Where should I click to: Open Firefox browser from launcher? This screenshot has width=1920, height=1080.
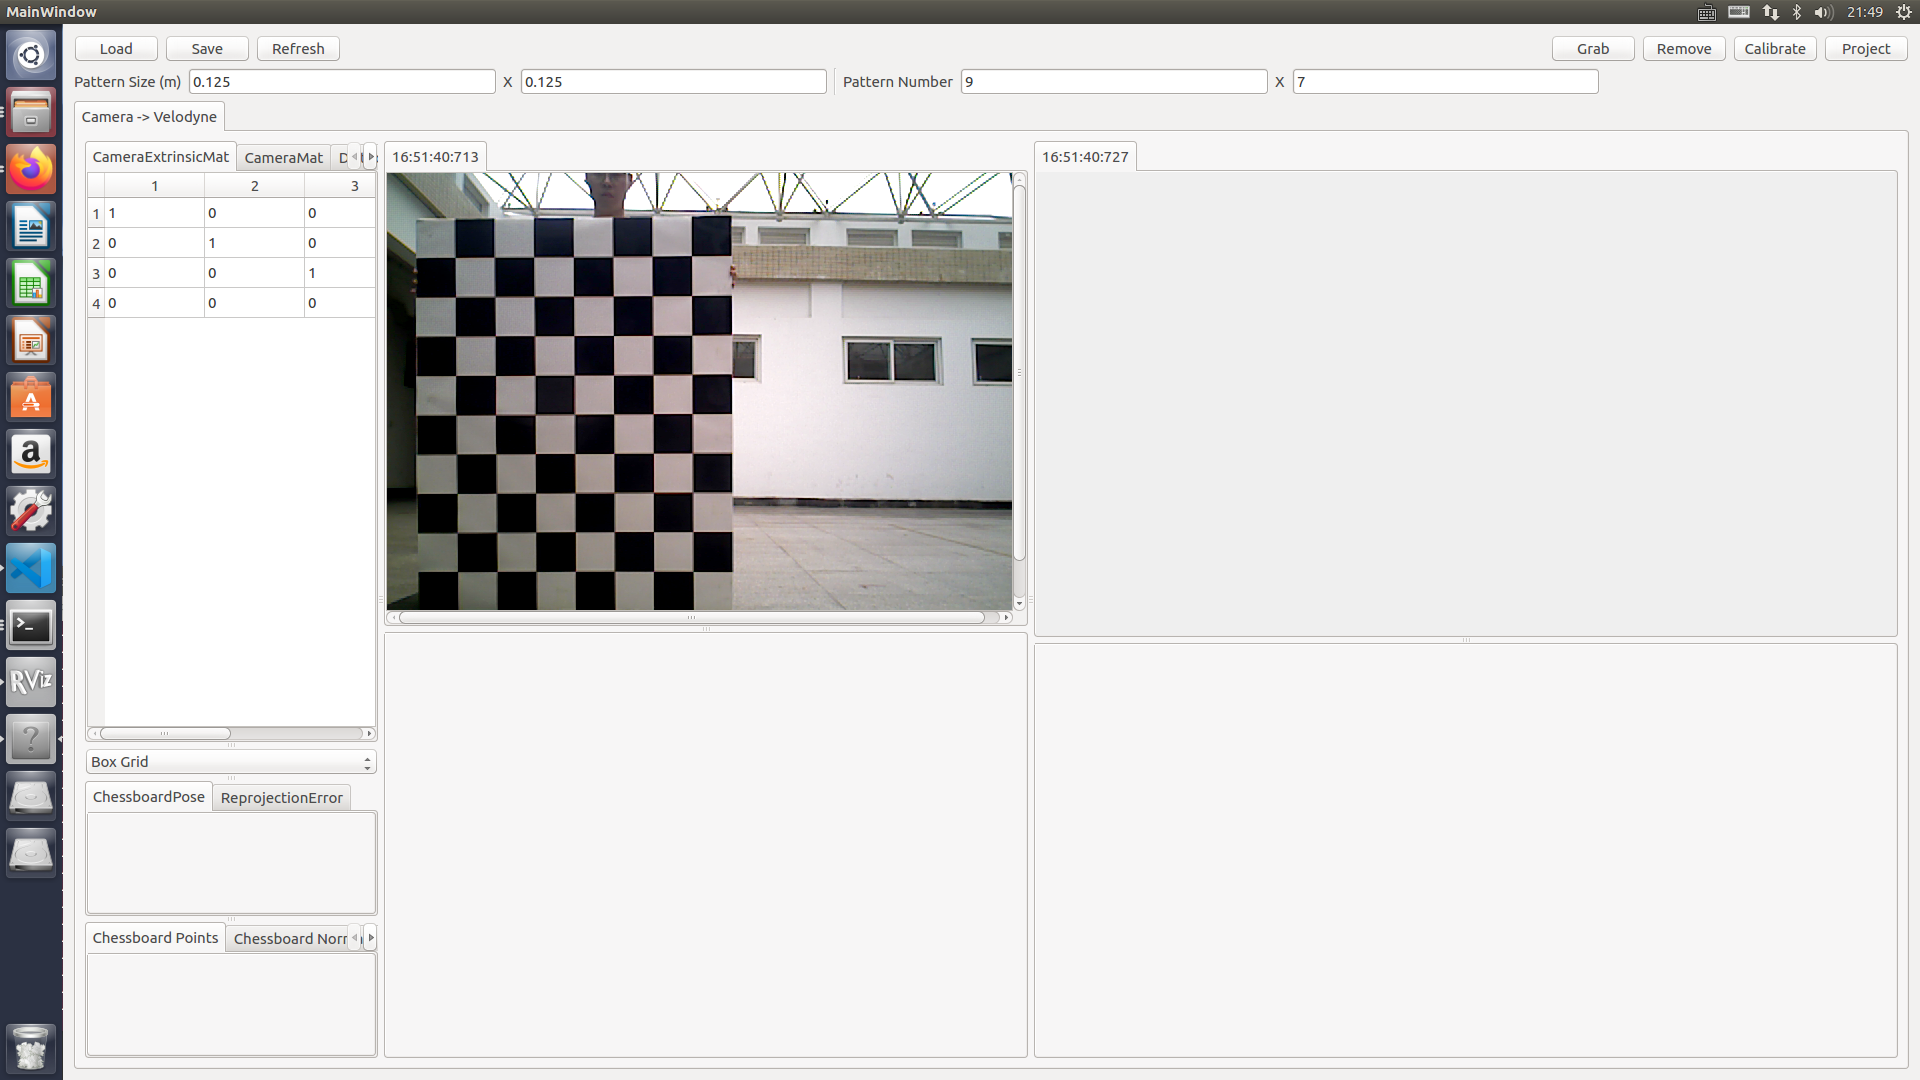[x=31, y=170]
